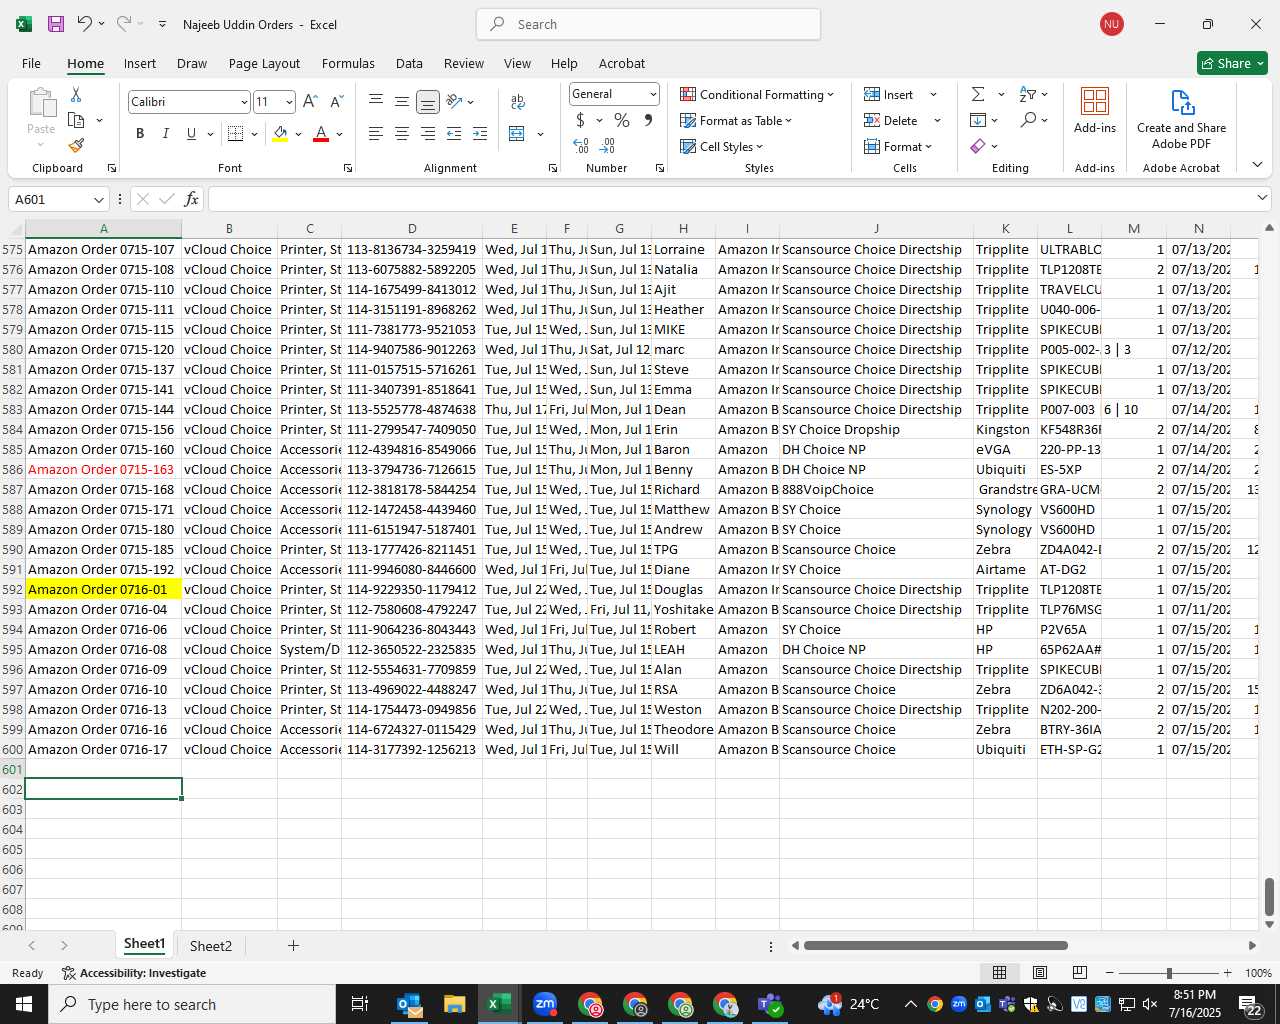Open Zoom app from the taskbar
Image resolution: width=1280 pixels, height=1024 pixels.
point(545,1004)
